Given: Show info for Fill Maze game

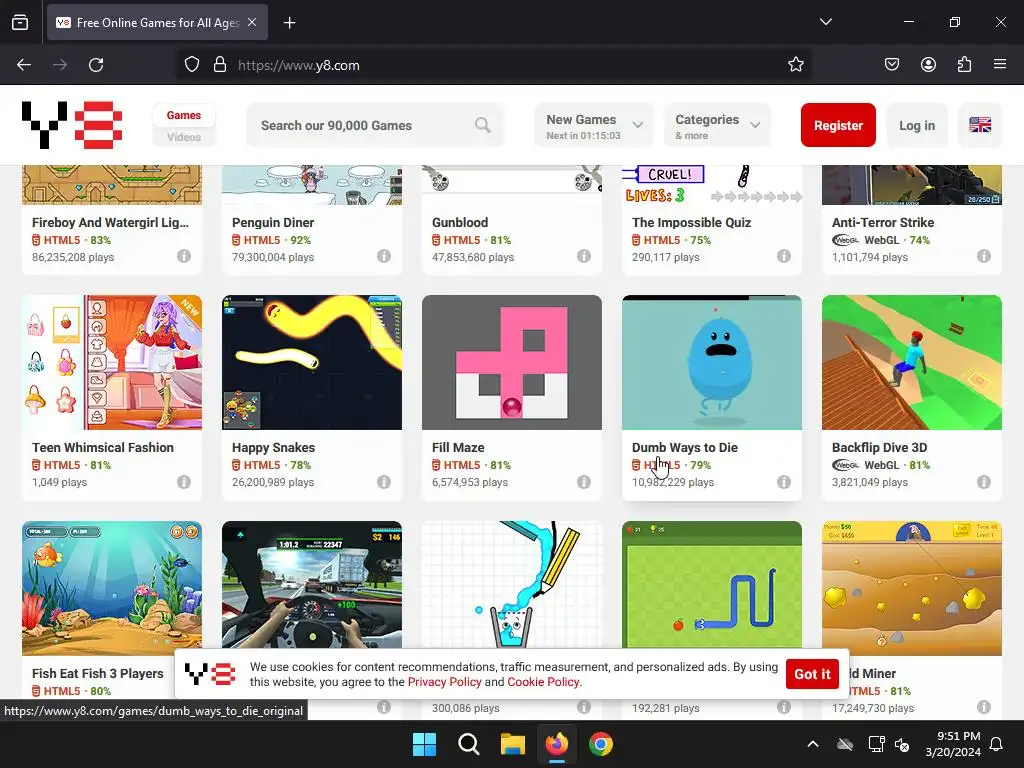Looking at the screenshot, I should tap(584, 482).
